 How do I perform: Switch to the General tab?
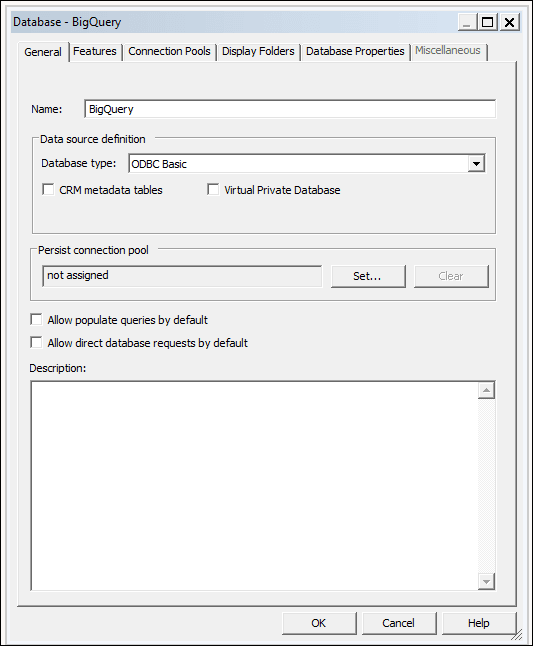(43, 52)
